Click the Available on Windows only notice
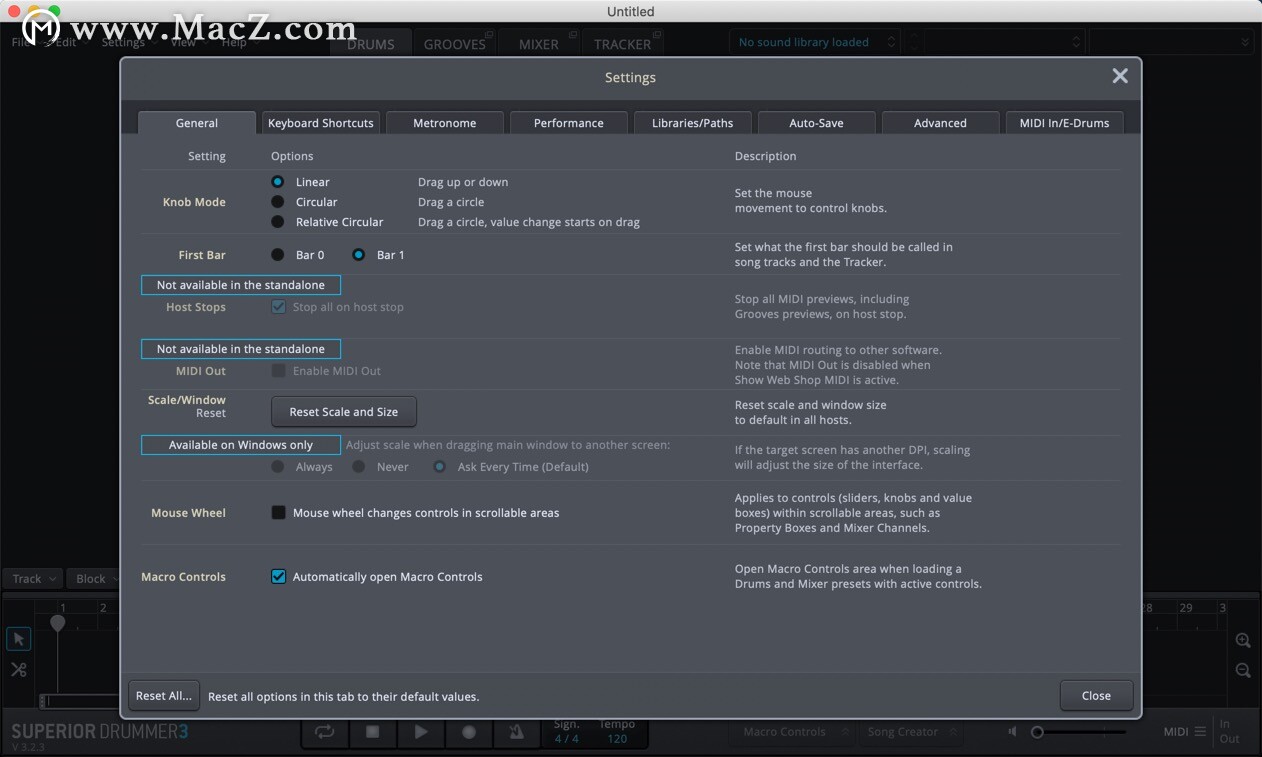The width and height of the screenshot is (1262, 757). point(241,445)
